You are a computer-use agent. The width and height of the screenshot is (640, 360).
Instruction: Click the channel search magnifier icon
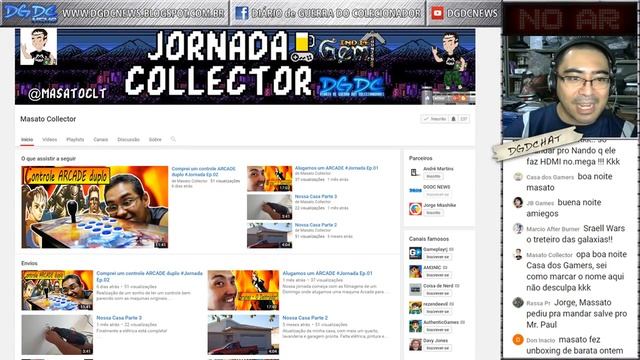click(x=173, y=139)
